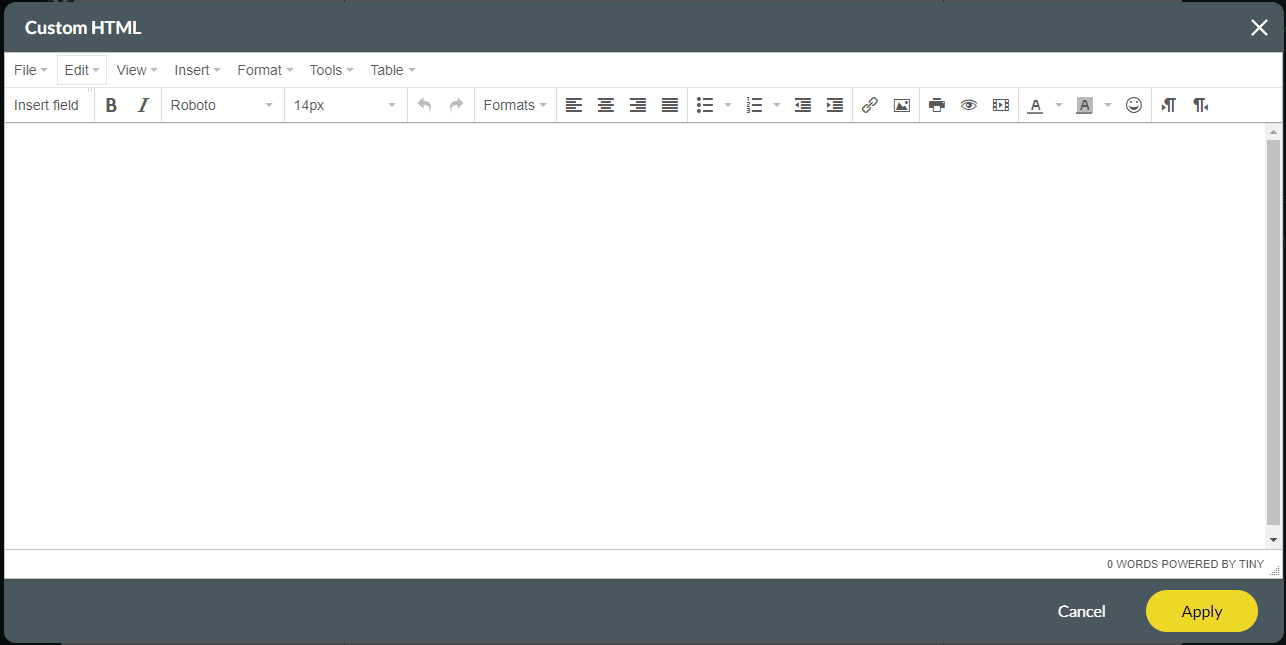Enable justified text alignment
1286x645 pixels.
coord(669,104)
